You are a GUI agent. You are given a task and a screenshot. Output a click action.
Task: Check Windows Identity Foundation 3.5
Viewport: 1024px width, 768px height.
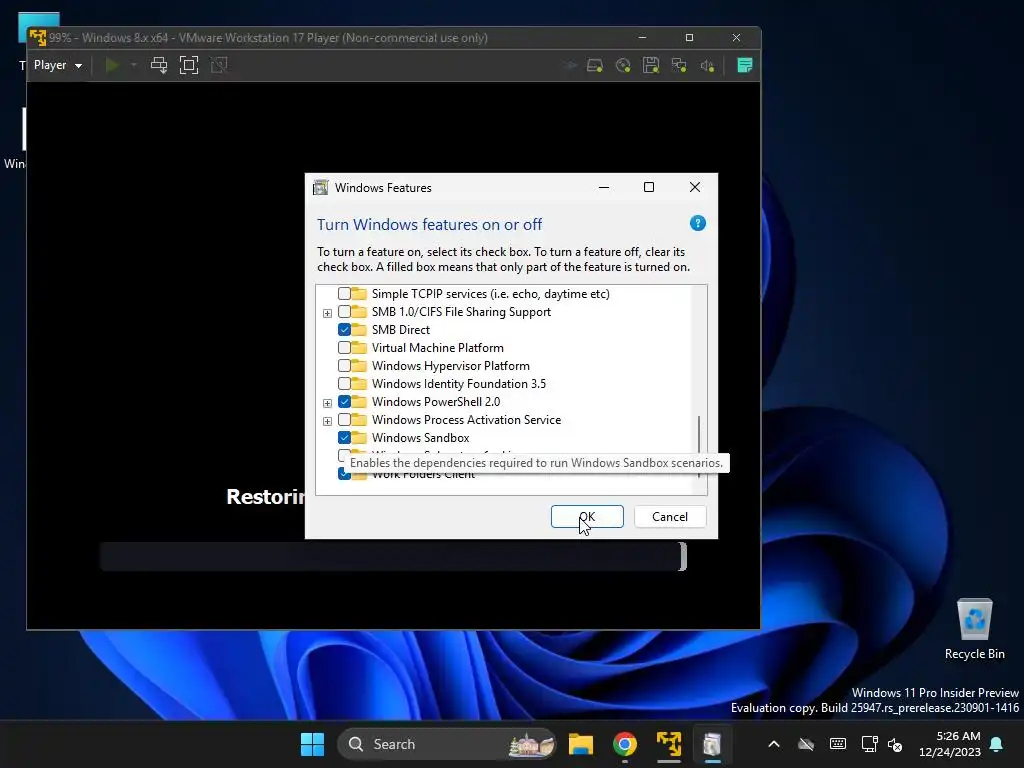pyautogui.click(x=344, y=383)
